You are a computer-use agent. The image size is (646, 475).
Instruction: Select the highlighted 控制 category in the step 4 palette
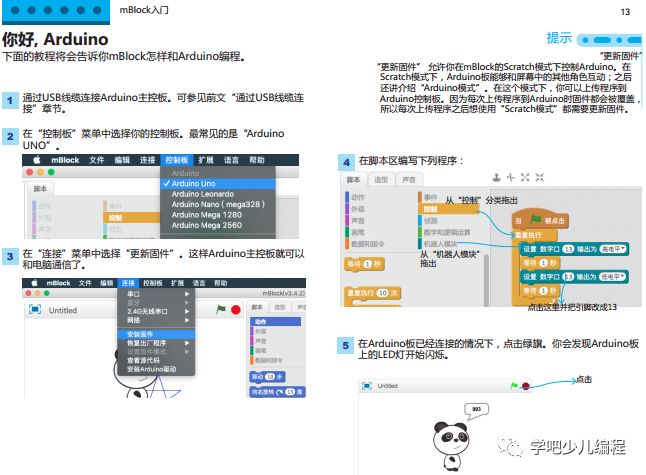(449, 209)
